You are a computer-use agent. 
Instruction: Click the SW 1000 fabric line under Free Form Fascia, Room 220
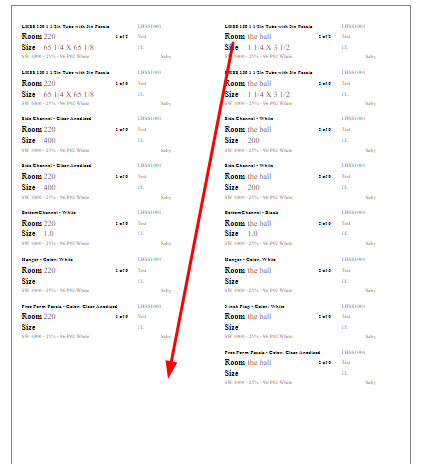[x=55, y=336]
